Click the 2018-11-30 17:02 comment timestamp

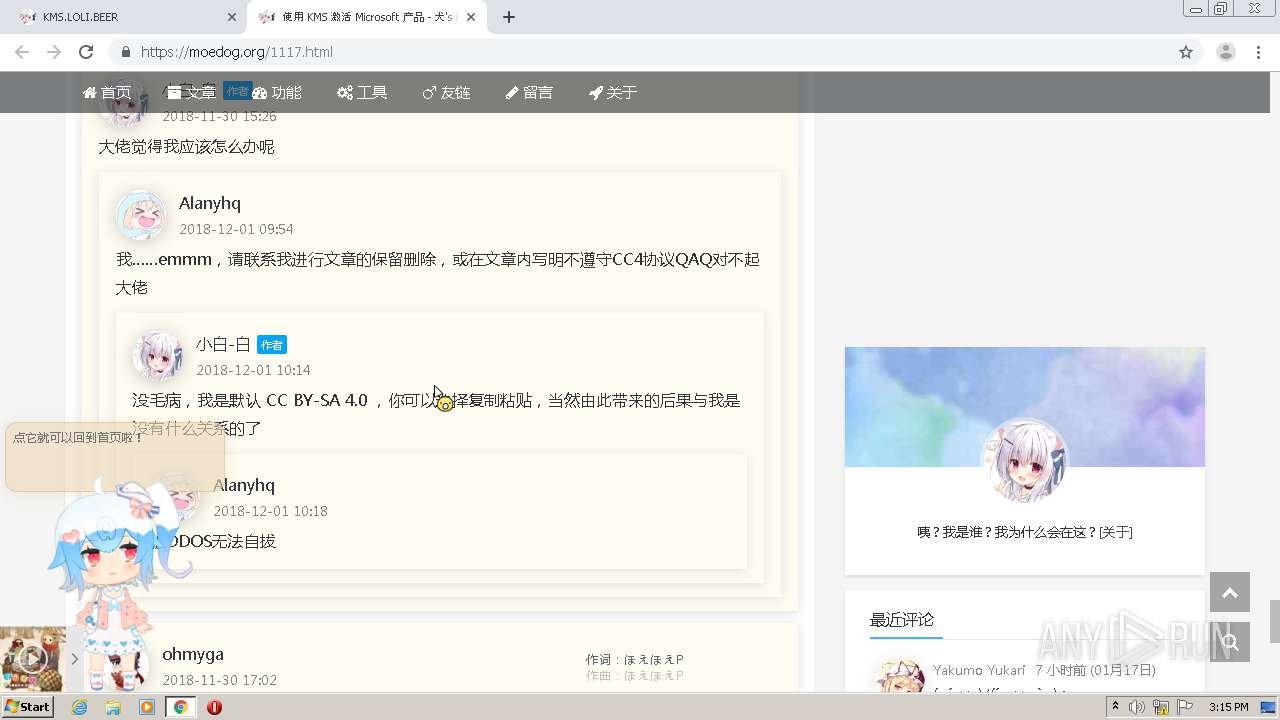pyautogui.click(x=220, y=680)
